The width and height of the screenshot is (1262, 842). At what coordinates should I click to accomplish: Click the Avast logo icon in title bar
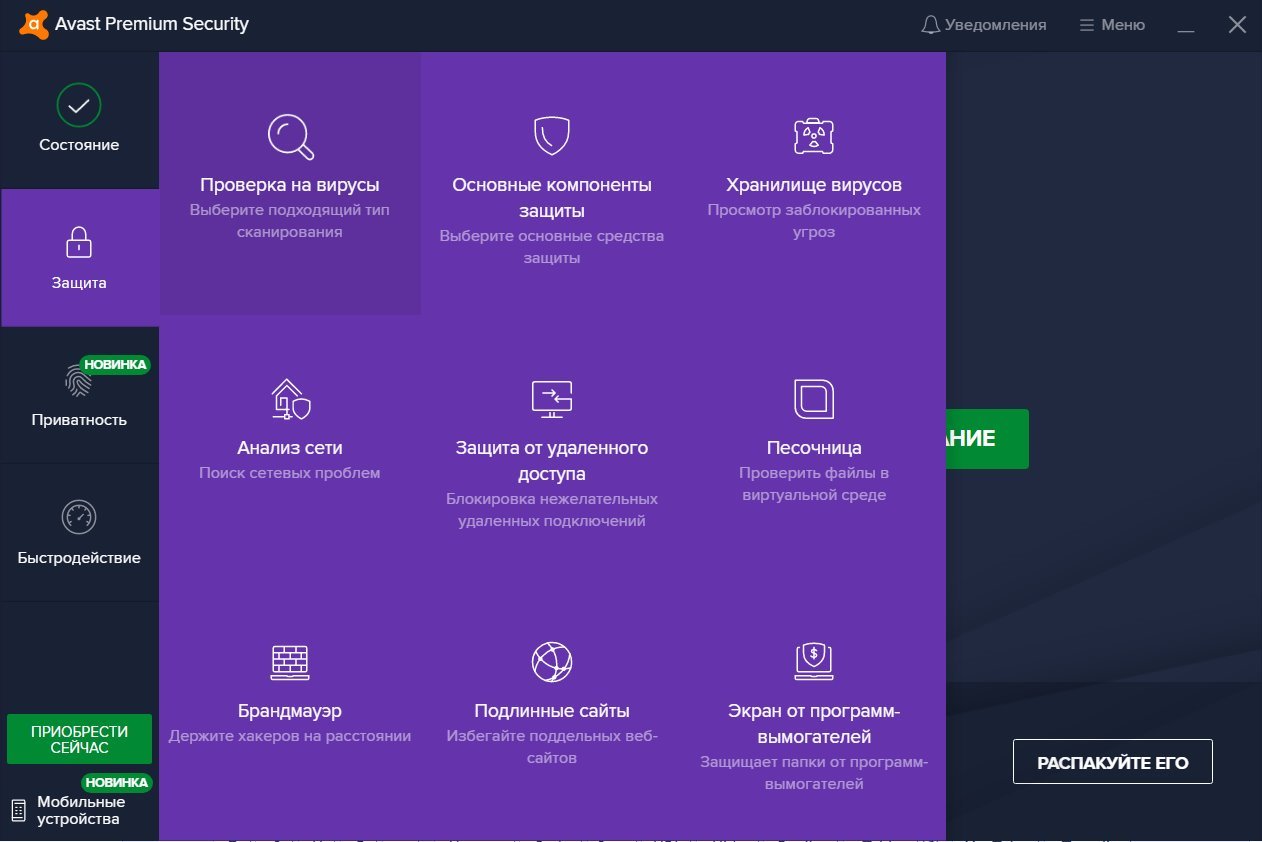(32, 24)
